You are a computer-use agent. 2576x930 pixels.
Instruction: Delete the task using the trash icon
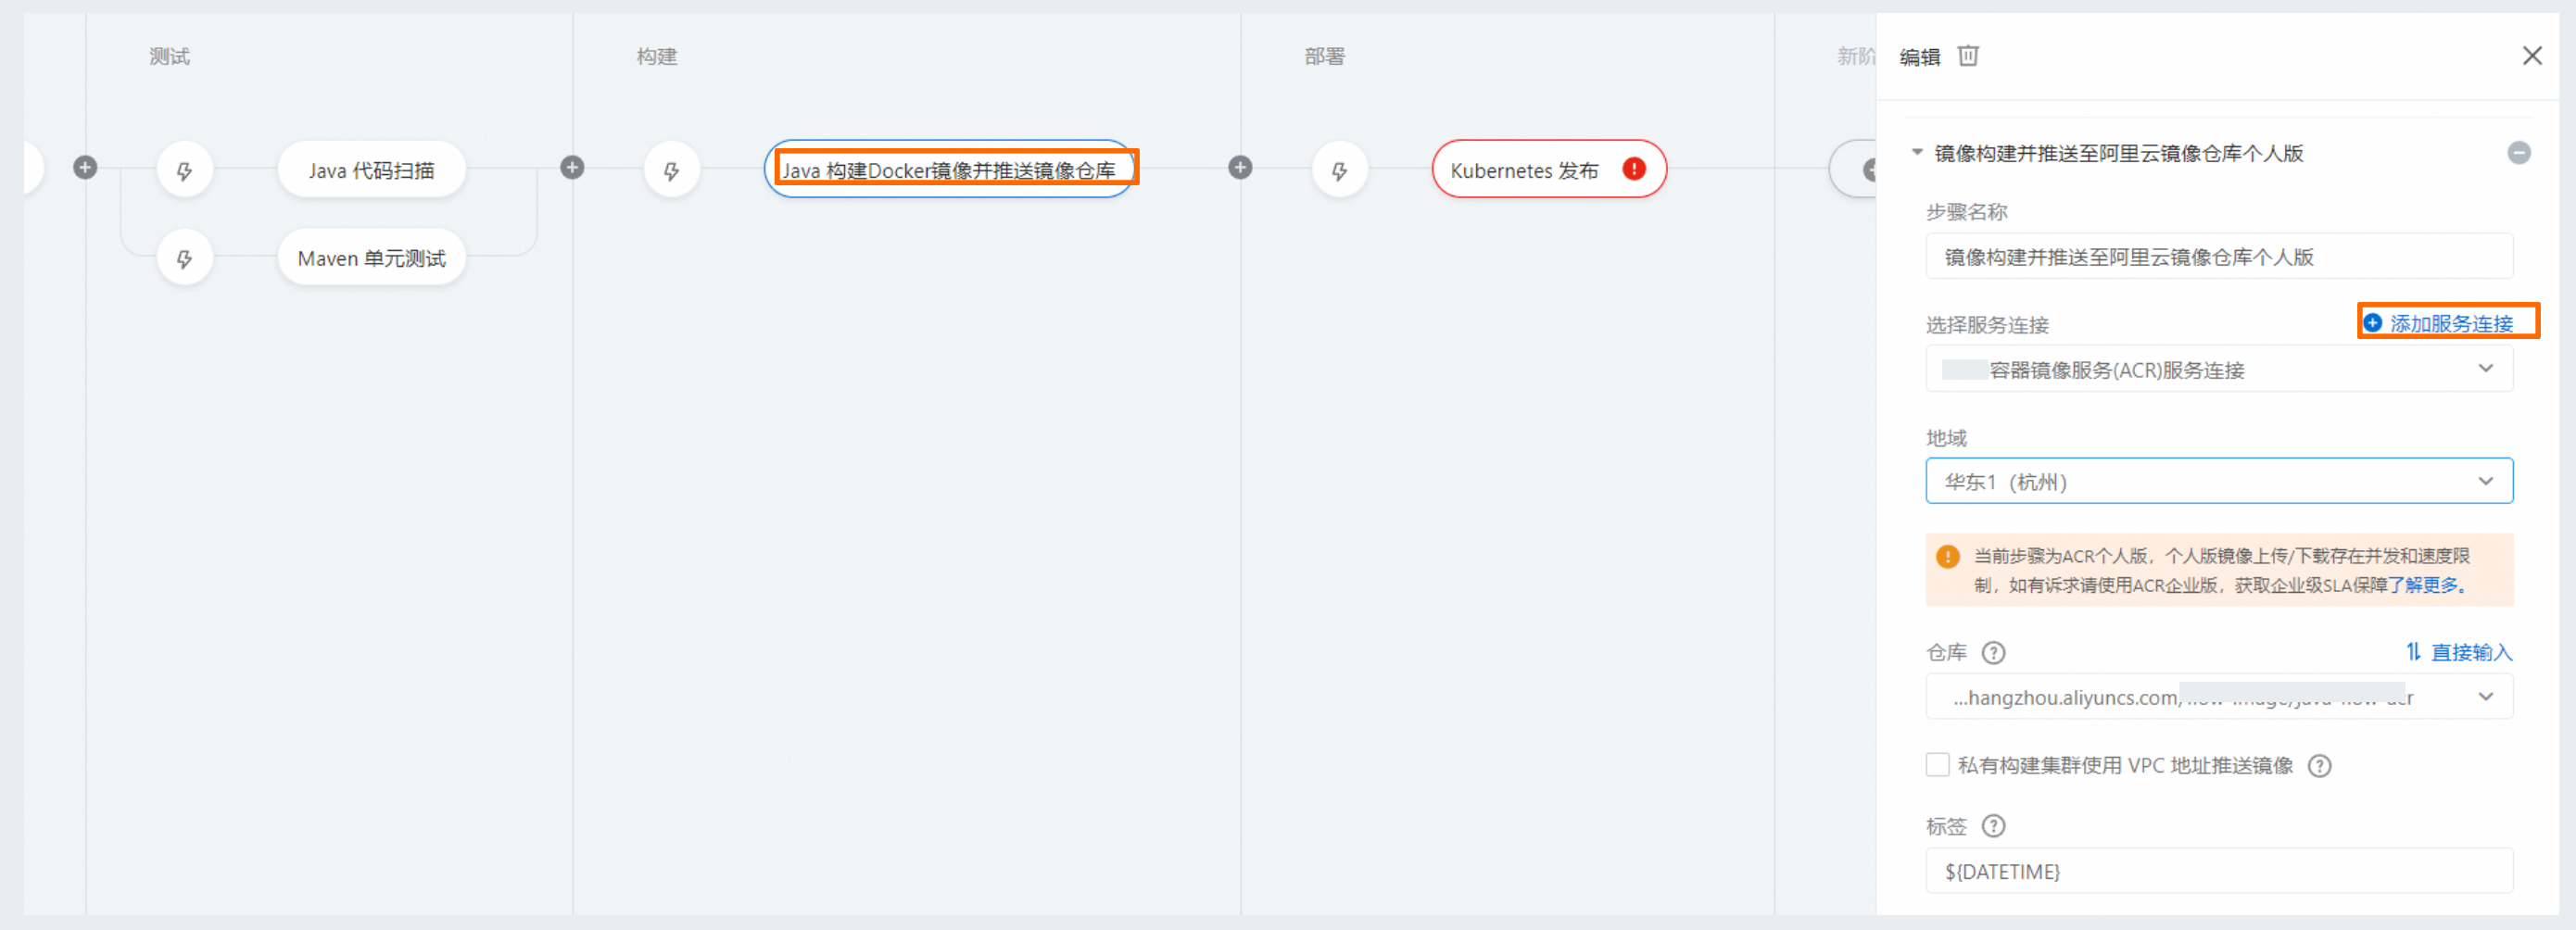coord(1968,56)
